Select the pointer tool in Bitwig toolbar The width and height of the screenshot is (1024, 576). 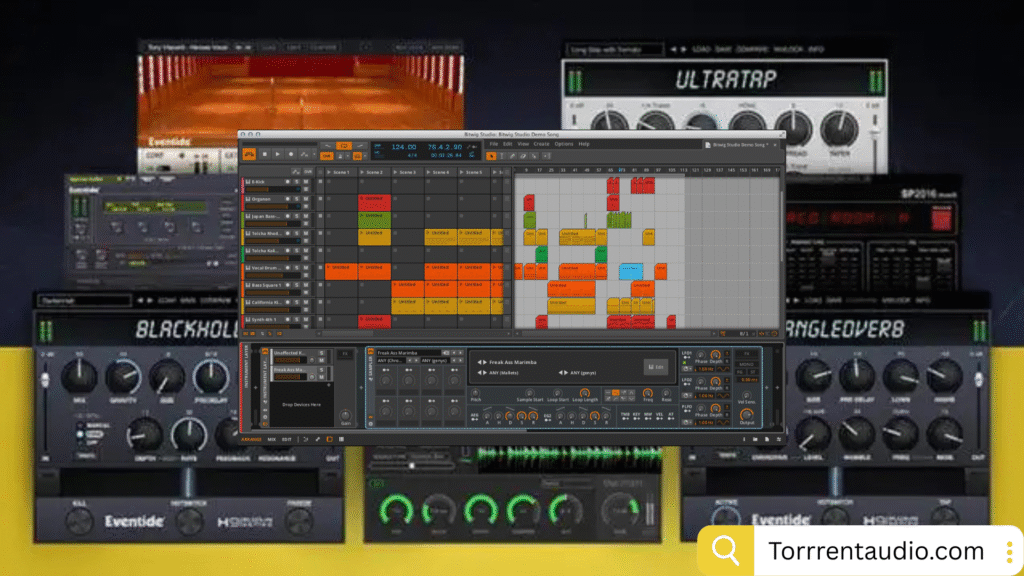[x=491, y=155]
